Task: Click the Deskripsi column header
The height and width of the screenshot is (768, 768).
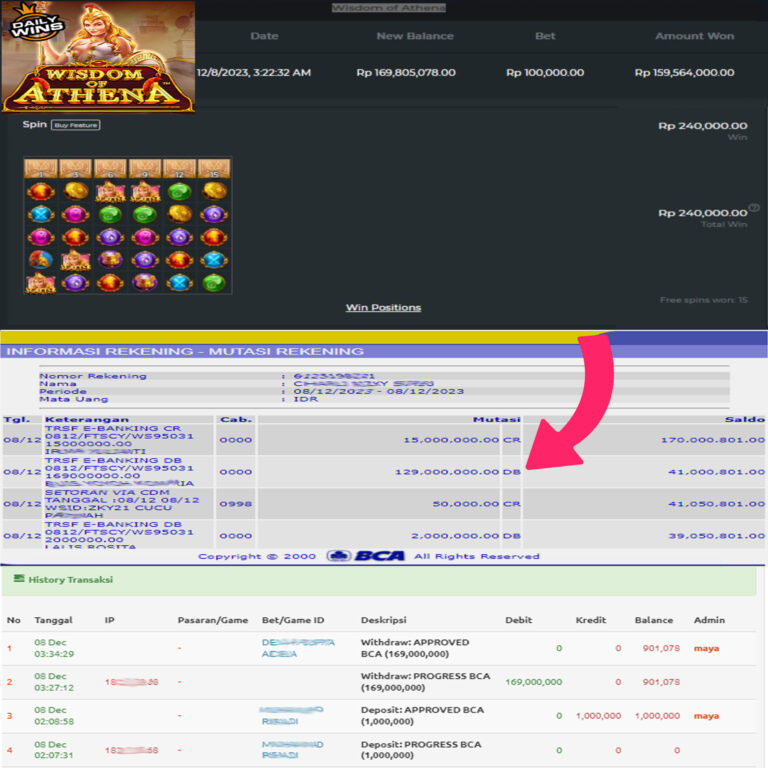Action: [383, 620]
